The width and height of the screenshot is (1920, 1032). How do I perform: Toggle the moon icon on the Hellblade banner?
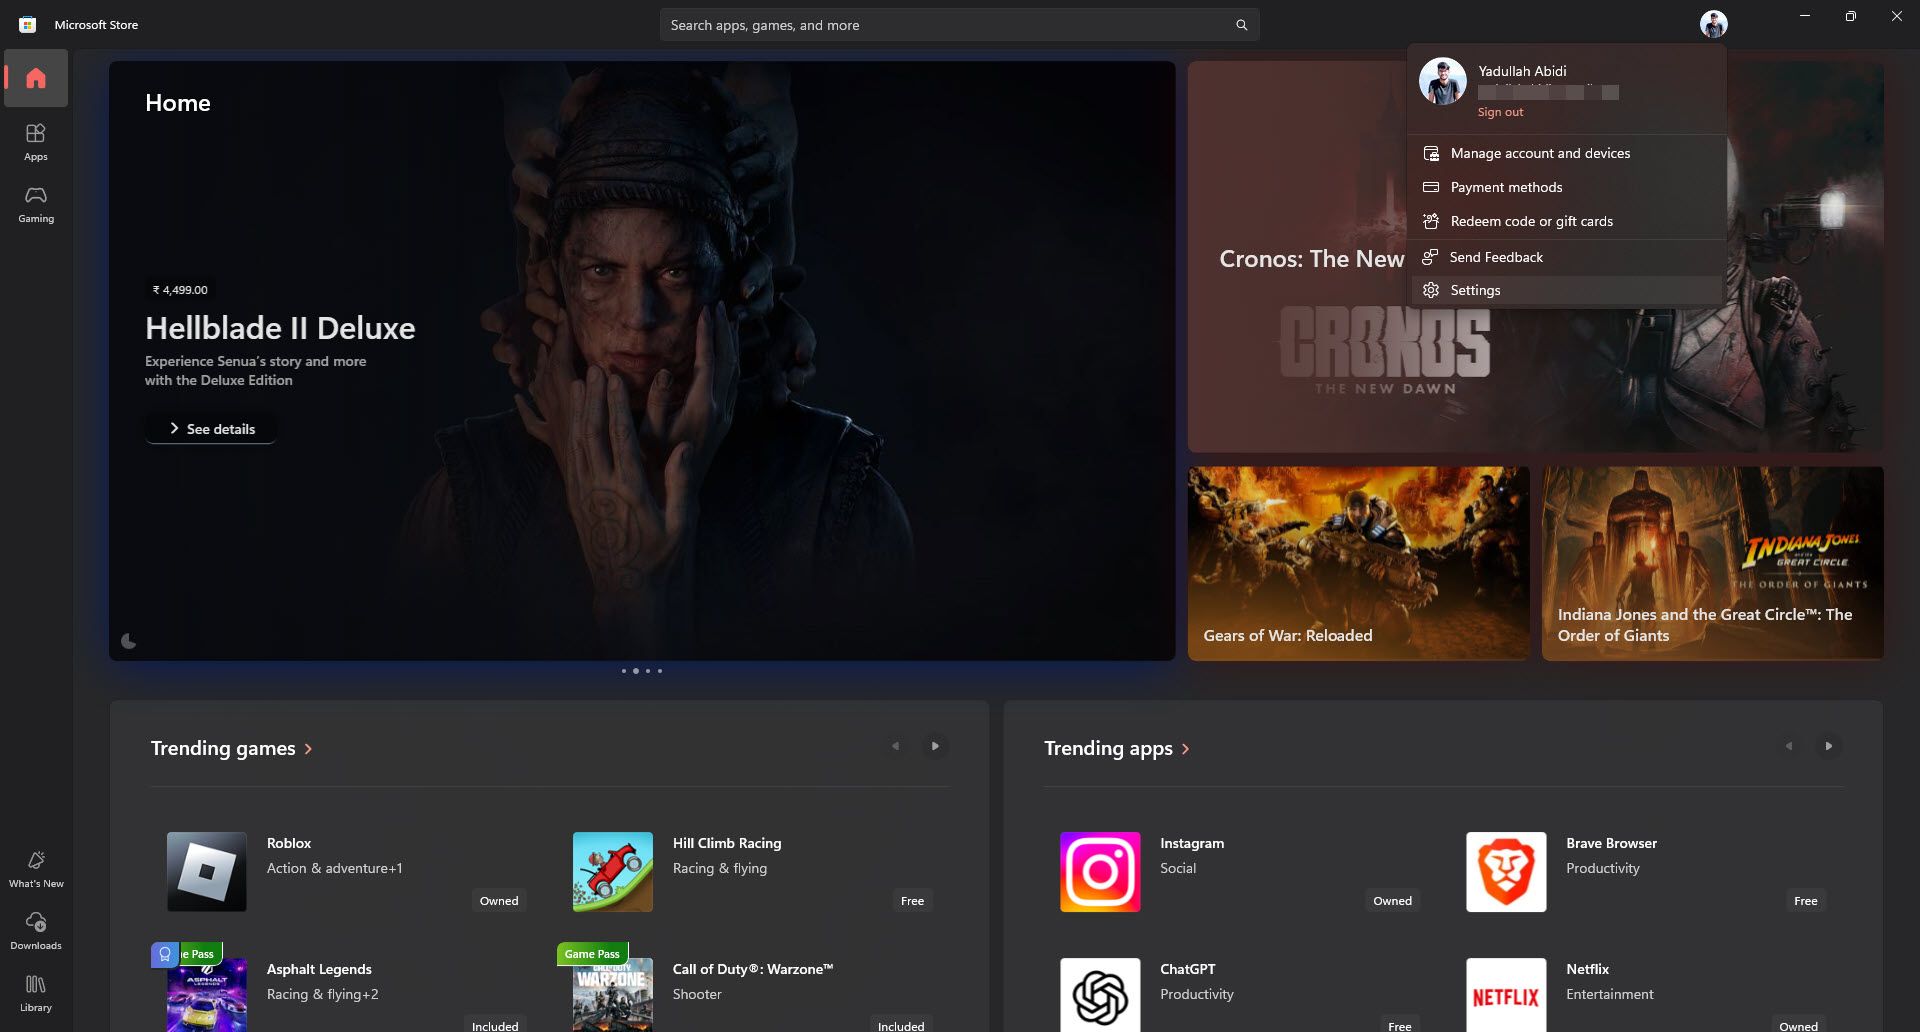129,641
